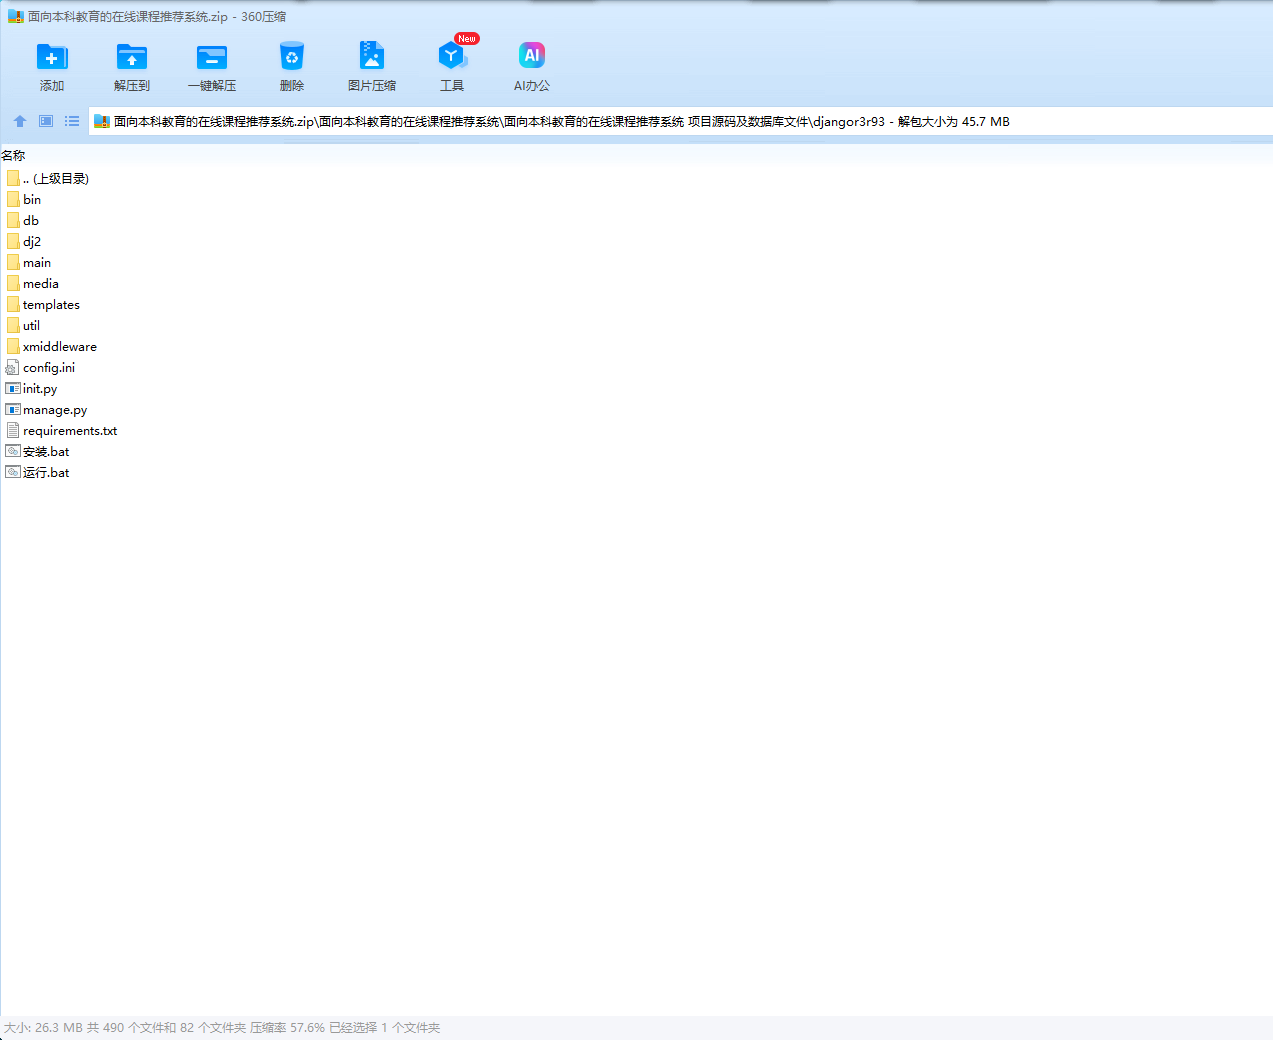Select the db folder

[x=23, y=220]
